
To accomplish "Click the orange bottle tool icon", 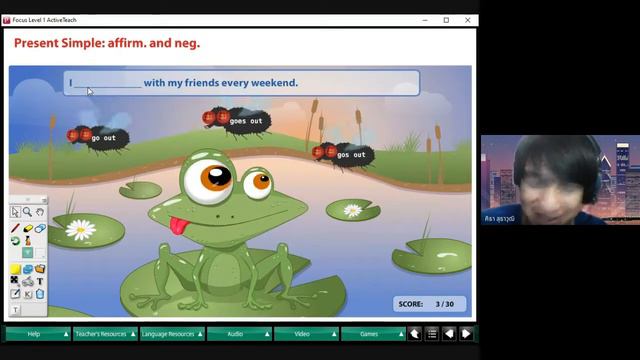I will coord(28,241).
